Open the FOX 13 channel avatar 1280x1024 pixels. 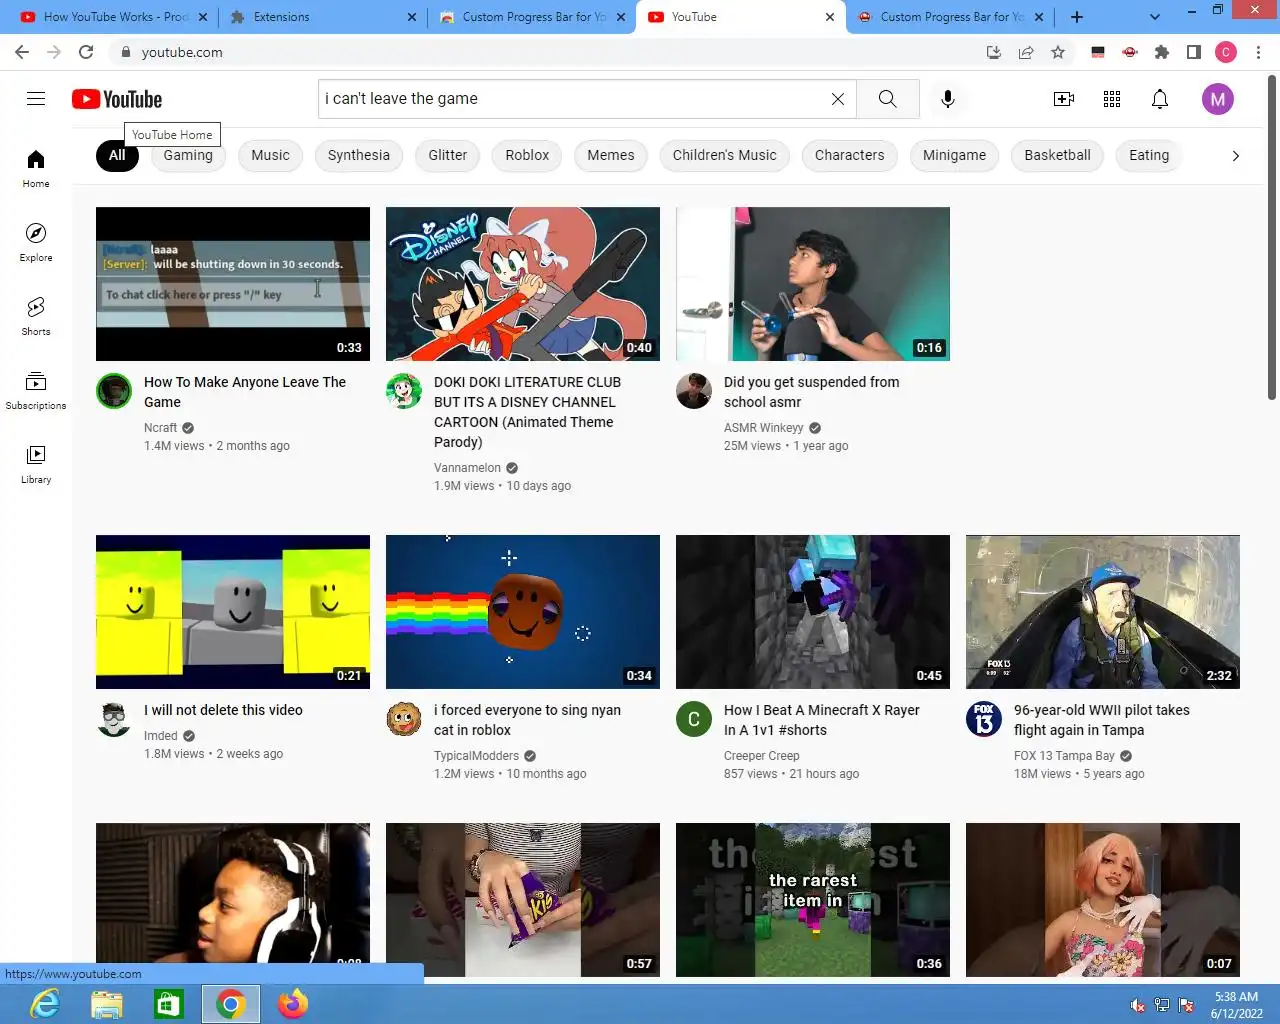tap(984, 719)
